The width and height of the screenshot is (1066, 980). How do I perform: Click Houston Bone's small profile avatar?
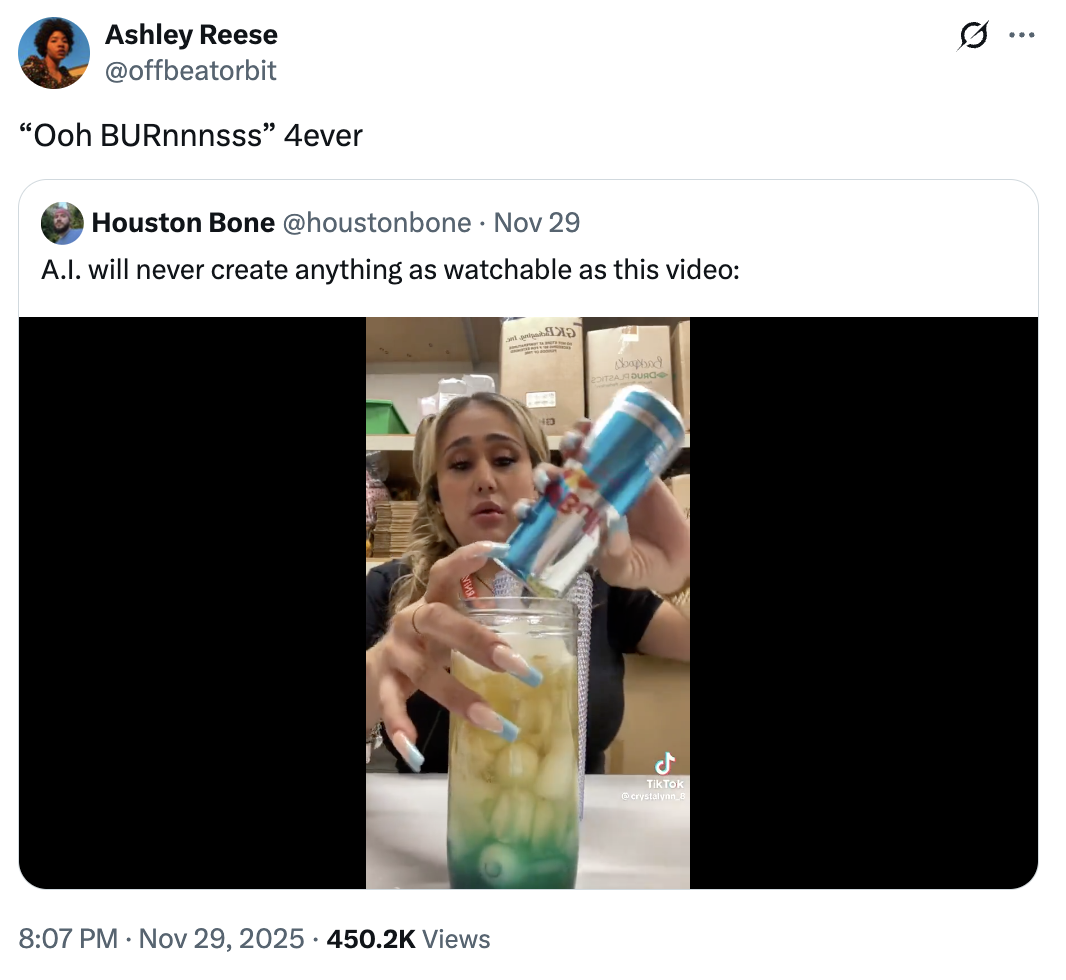[62, 222]
